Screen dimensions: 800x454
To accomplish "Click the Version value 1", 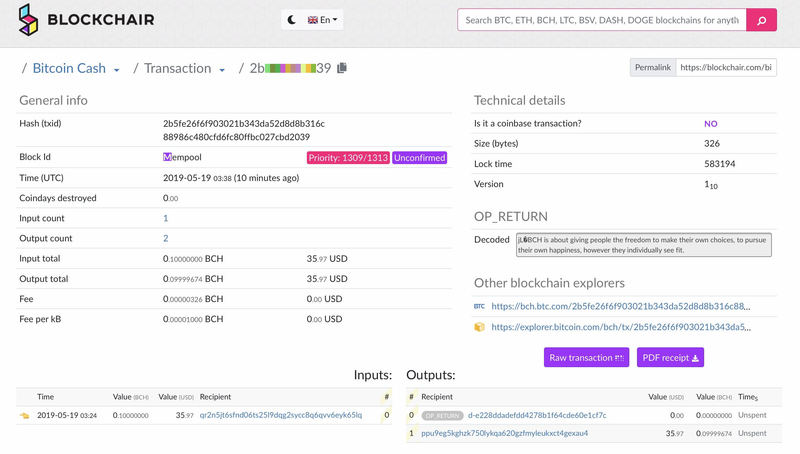I will coord(711,185).
